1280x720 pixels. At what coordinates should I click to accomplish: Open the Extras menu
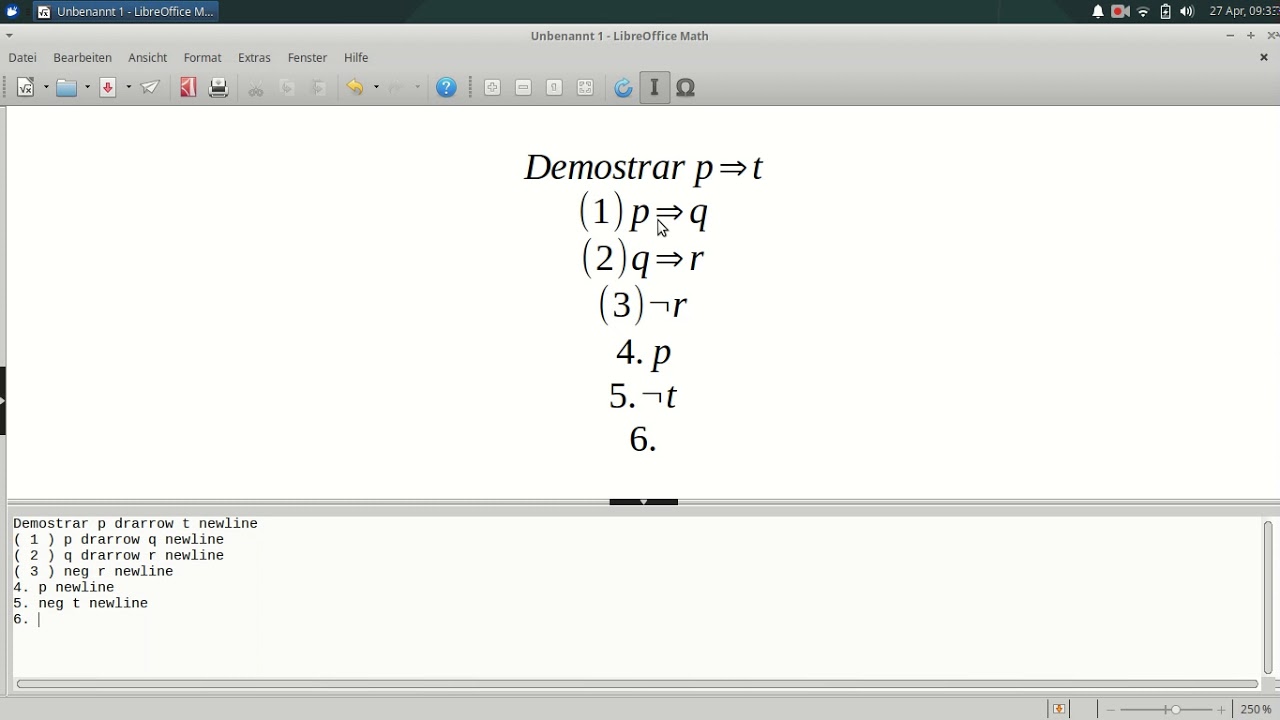(254, 58)
